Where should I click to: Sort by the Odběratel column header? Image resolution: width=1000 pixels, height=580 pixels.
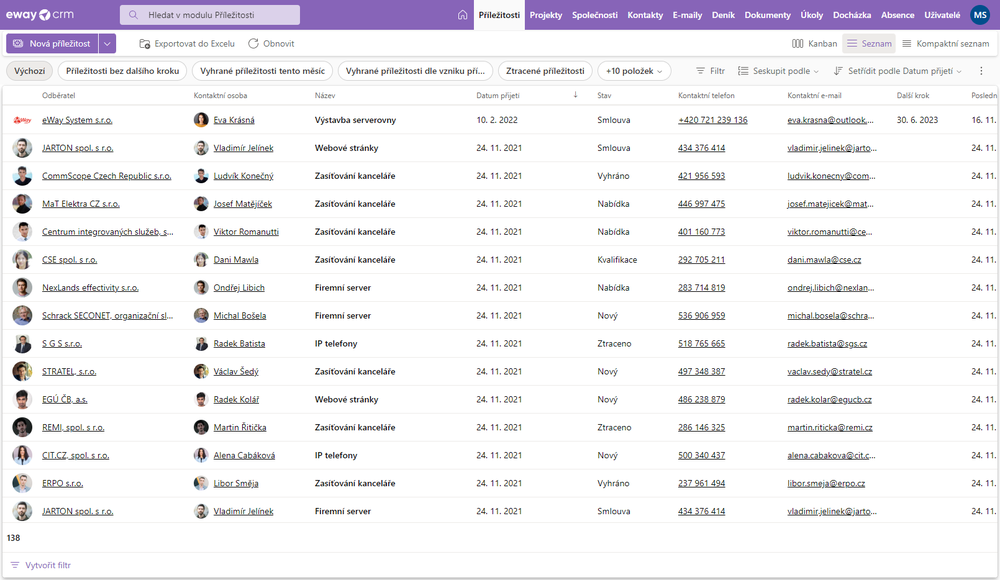point(59,95)
